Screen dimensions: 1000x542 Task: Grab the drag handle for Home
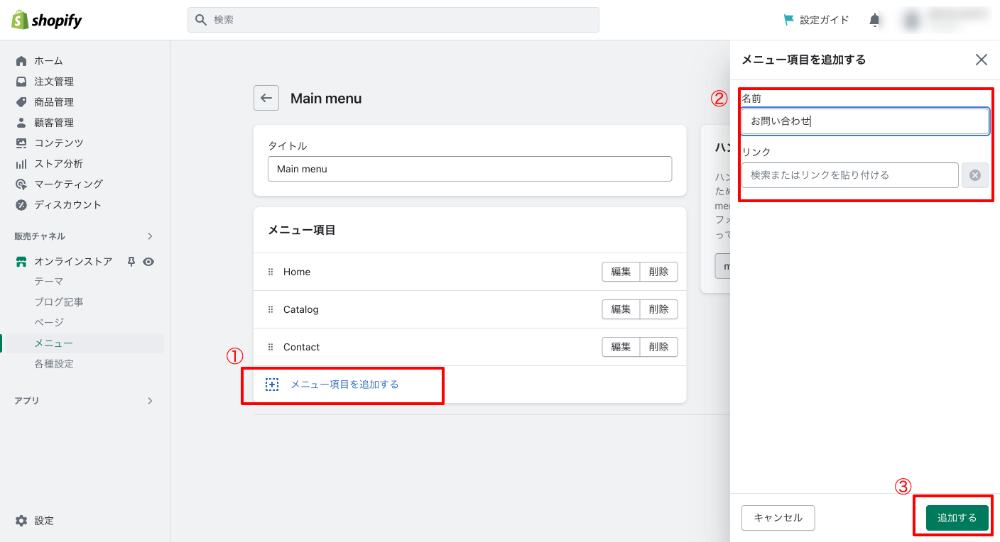click(270, 272)
